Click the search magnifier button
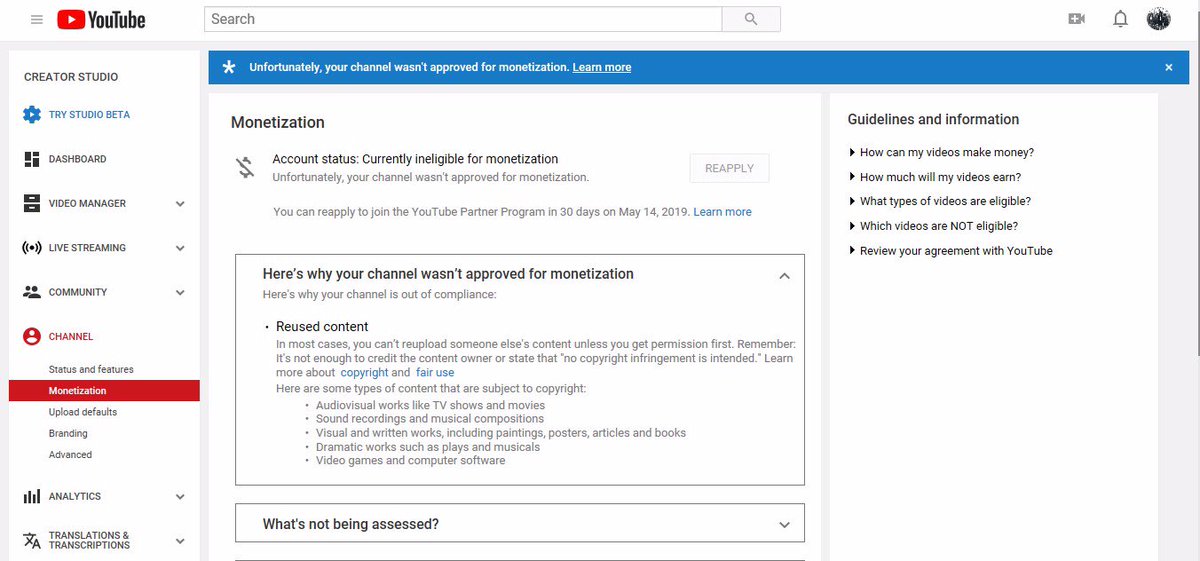Screen dimensions: 1200x561 tap(751, 19)
